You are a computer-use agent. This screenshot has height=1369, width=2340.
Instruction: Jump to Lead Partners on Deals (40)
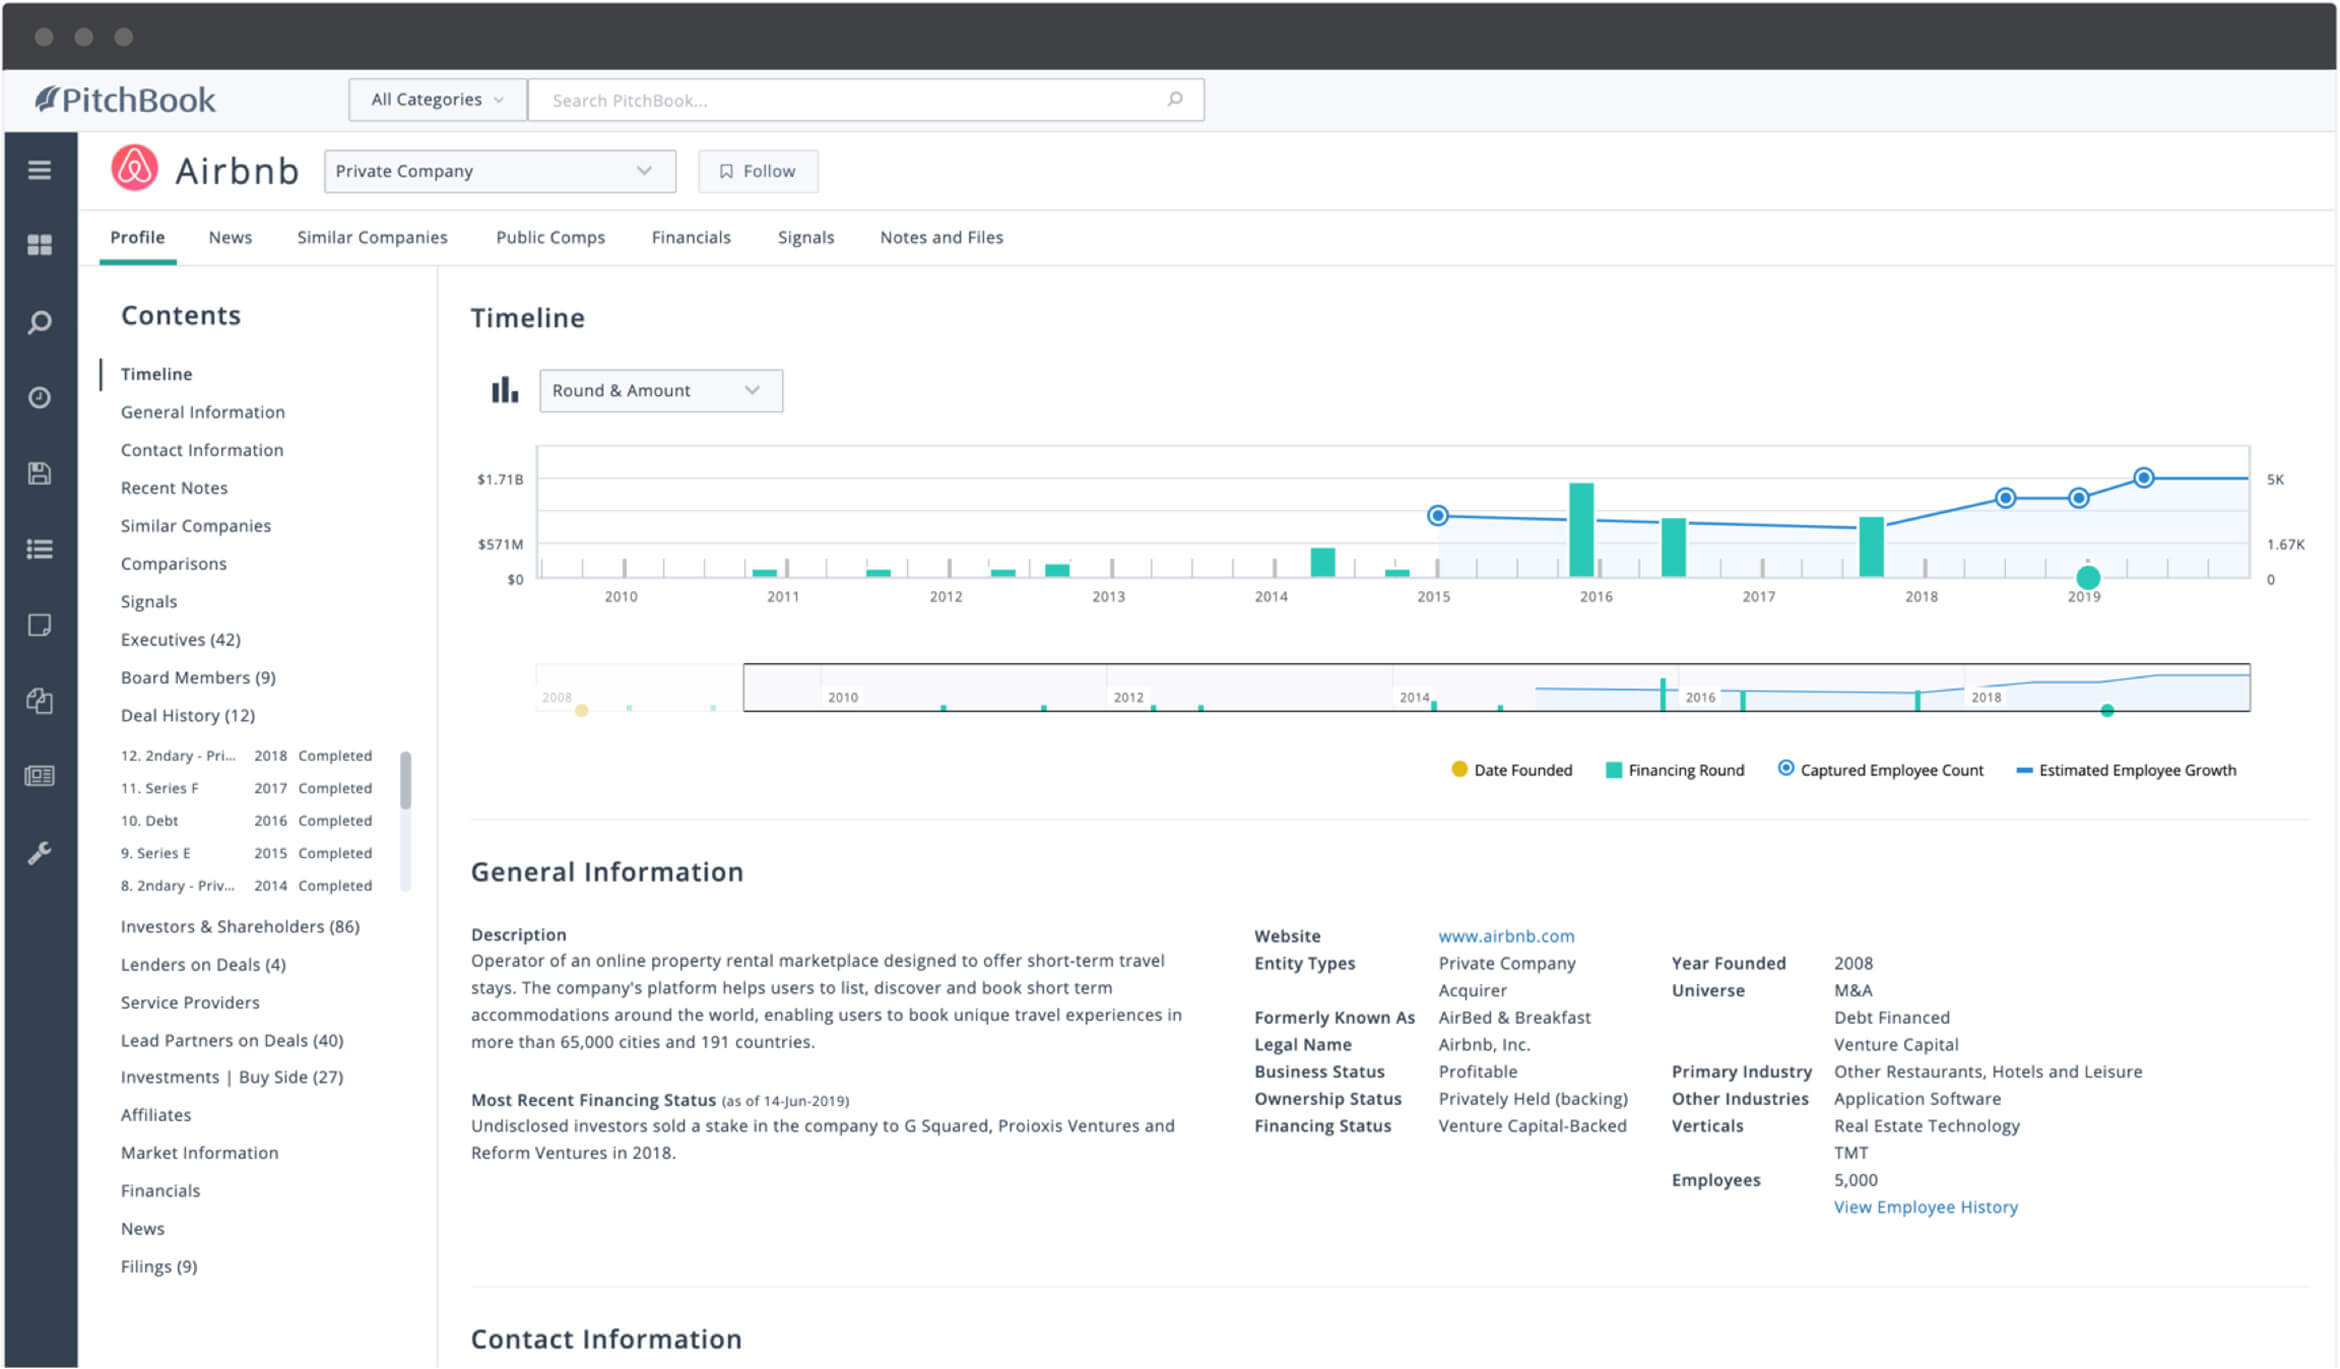pyautogui.click(x=232, y=1041)
